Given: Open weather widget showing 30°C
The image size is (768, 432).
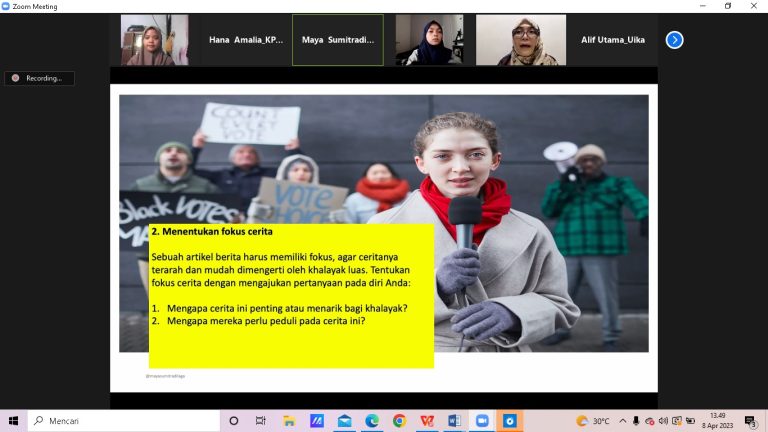Looking at the screenshot, I should click(x=593, y=421).
